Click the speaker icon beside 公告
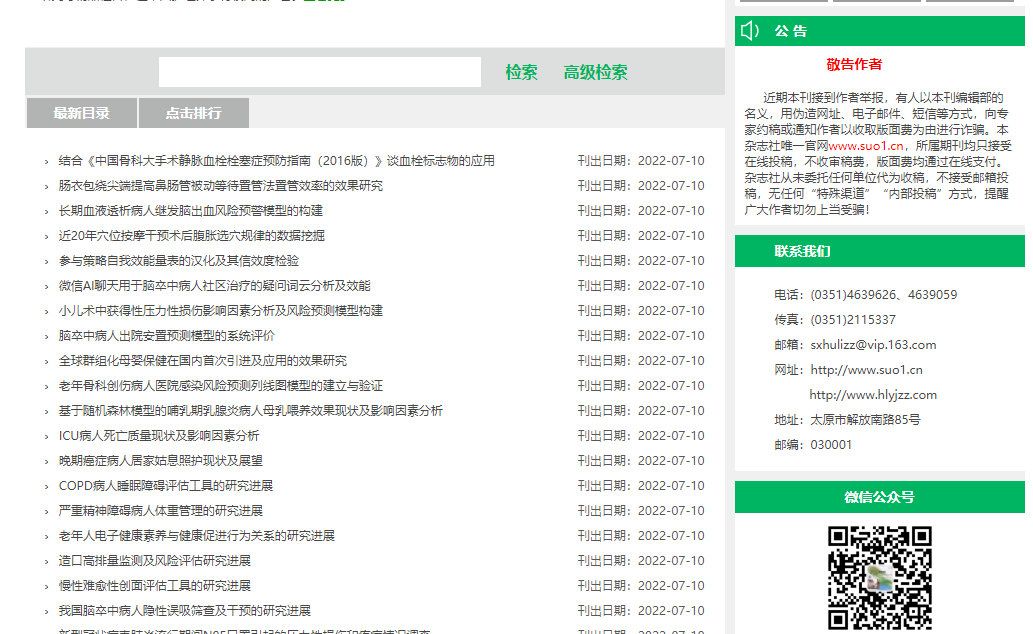The height and width of the screenshot is (634, 1033). [x=750, y=31]
